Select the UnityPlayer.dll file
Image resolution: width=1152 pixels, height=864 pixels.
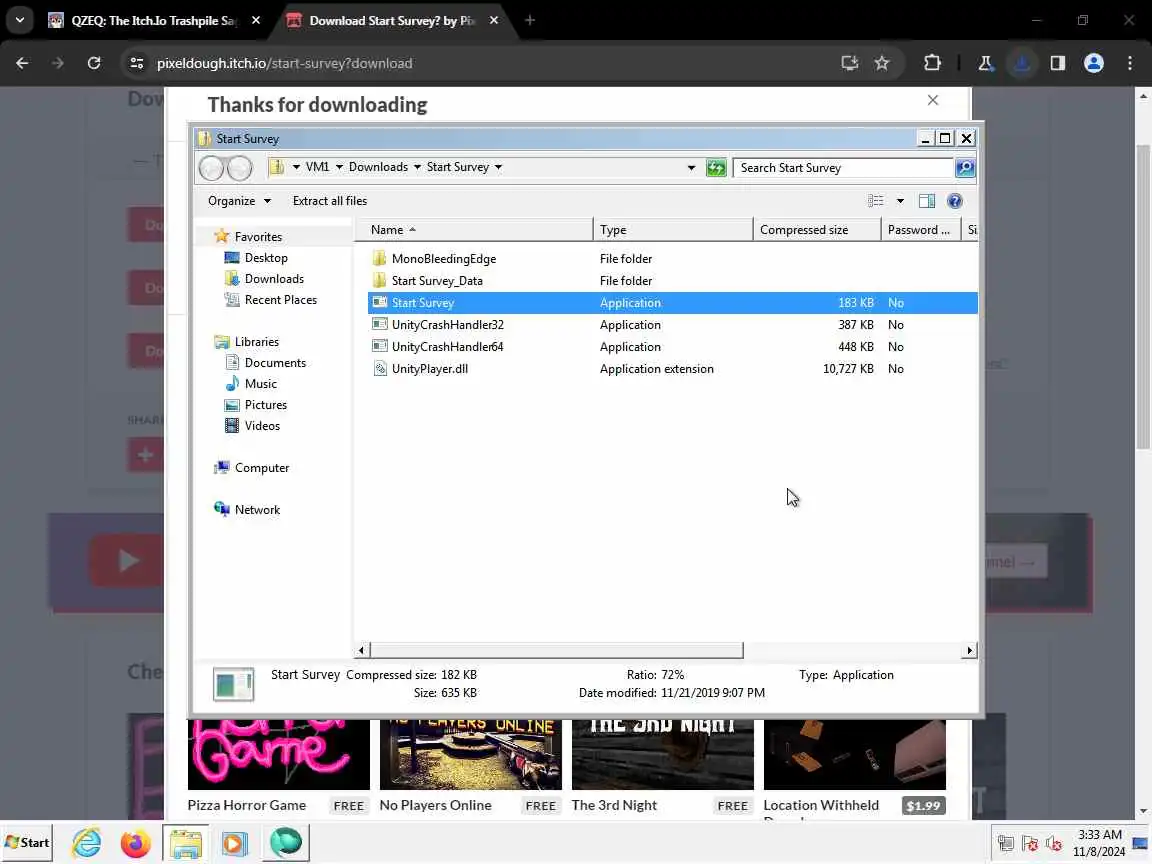[x=430, y=369]
